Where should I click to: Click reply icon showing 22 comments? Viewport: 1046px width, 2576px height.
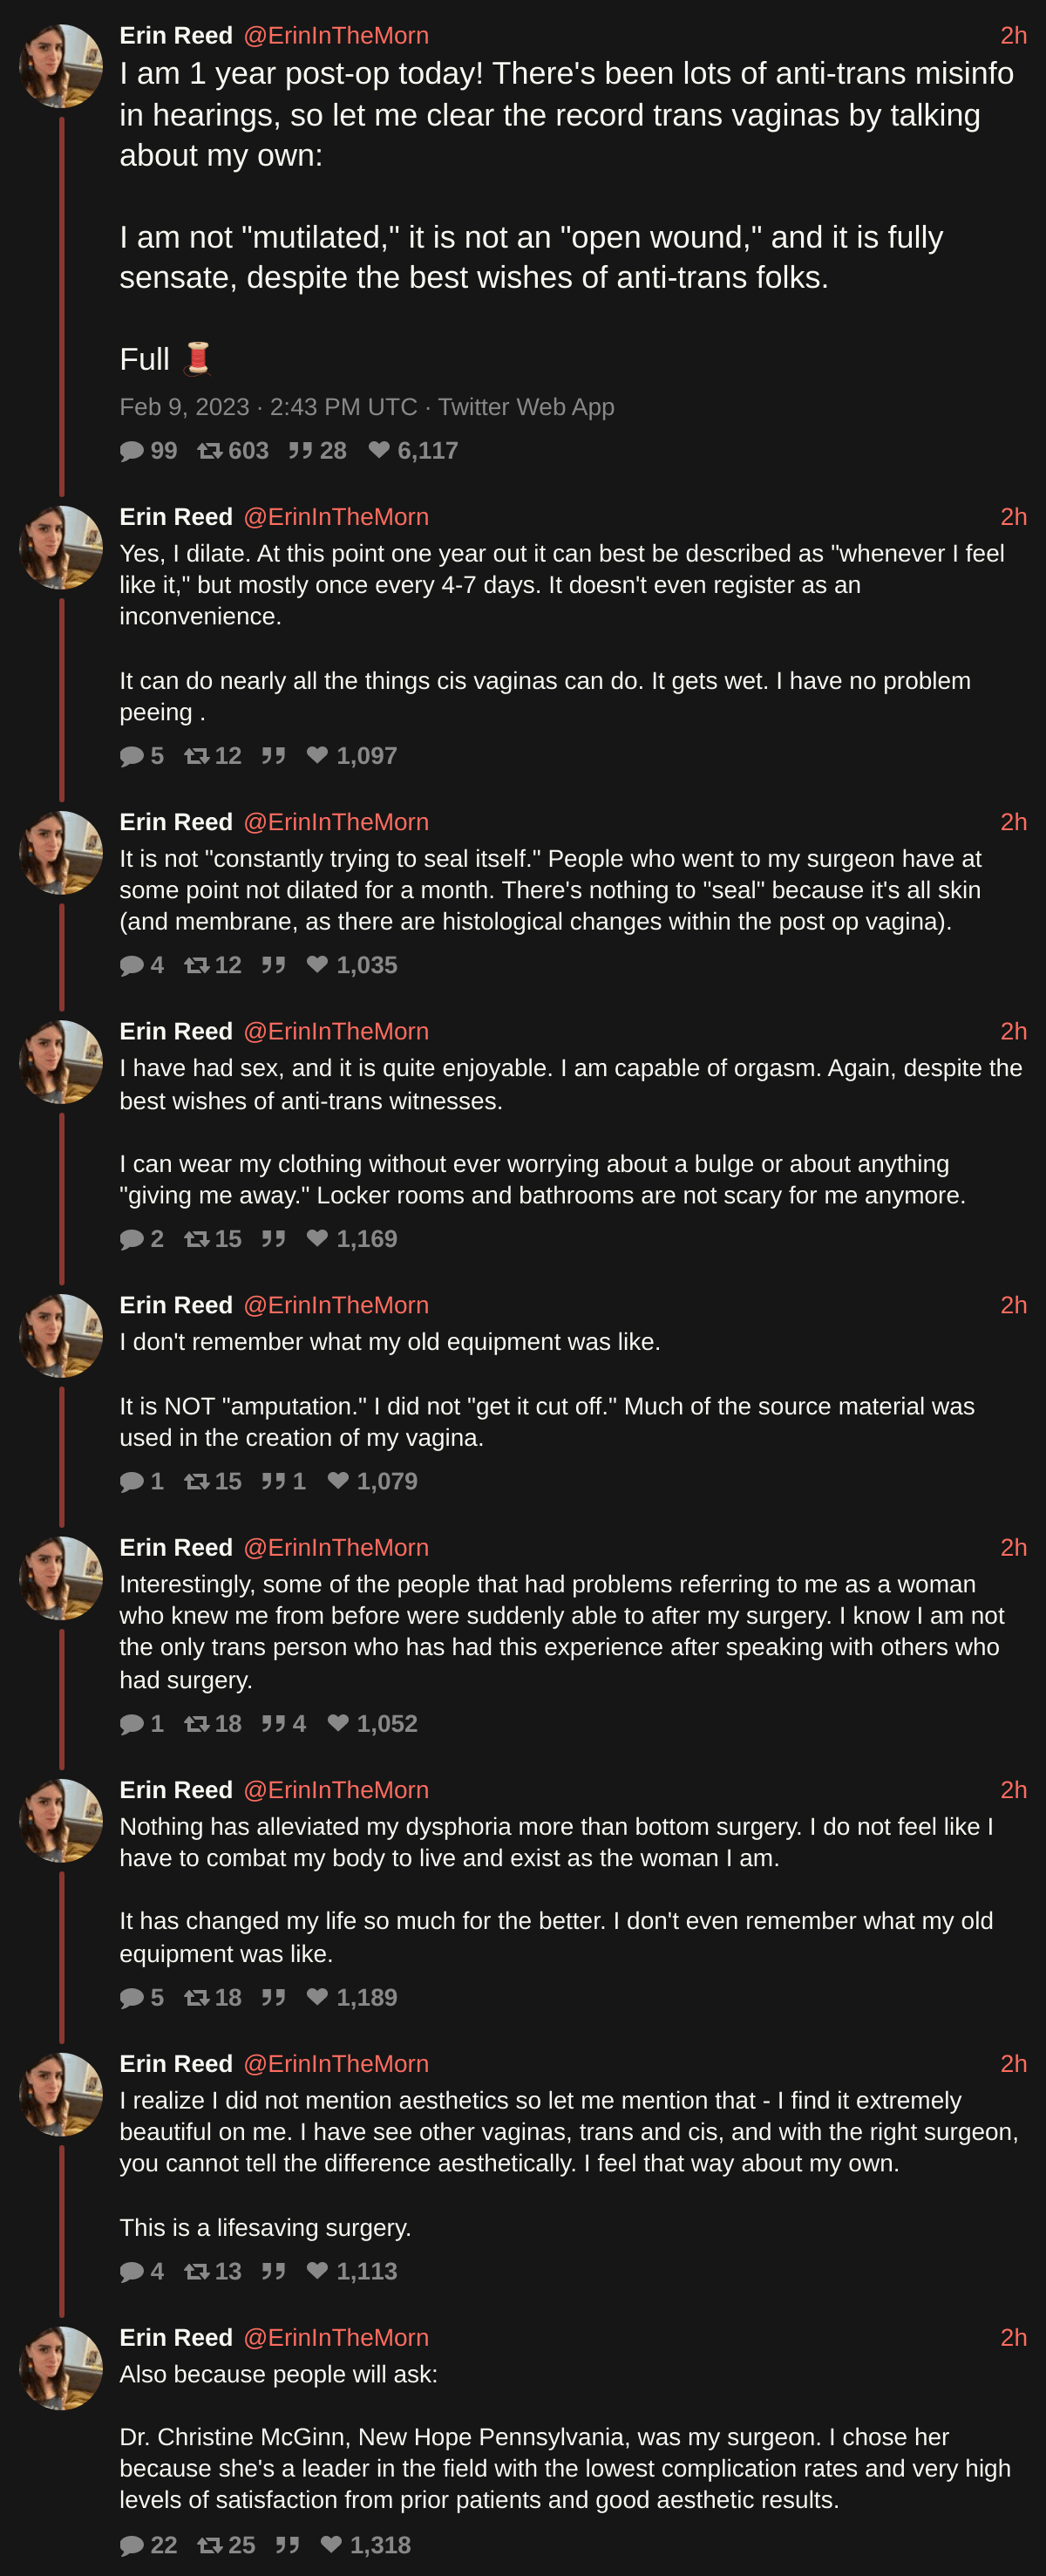point(132,2545)
